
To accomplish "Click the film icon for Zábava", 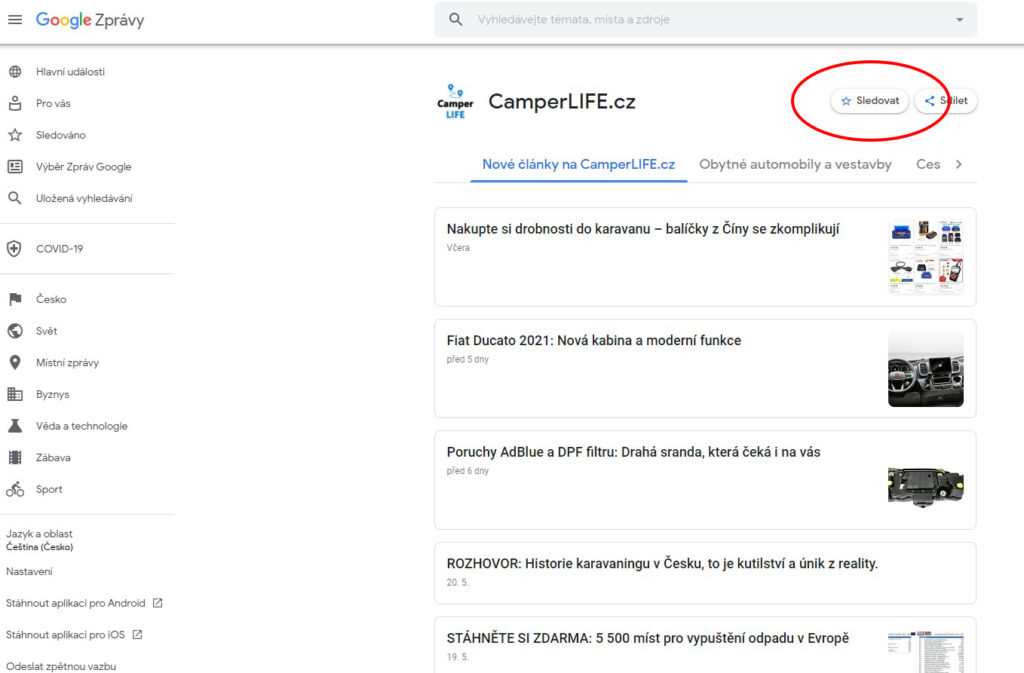I will (x=15, y=458).
